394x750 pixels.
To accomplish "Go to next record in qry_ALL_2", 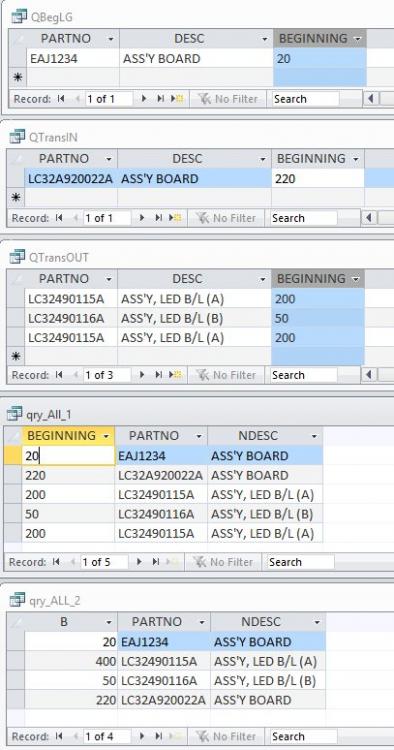I will 142,737.
